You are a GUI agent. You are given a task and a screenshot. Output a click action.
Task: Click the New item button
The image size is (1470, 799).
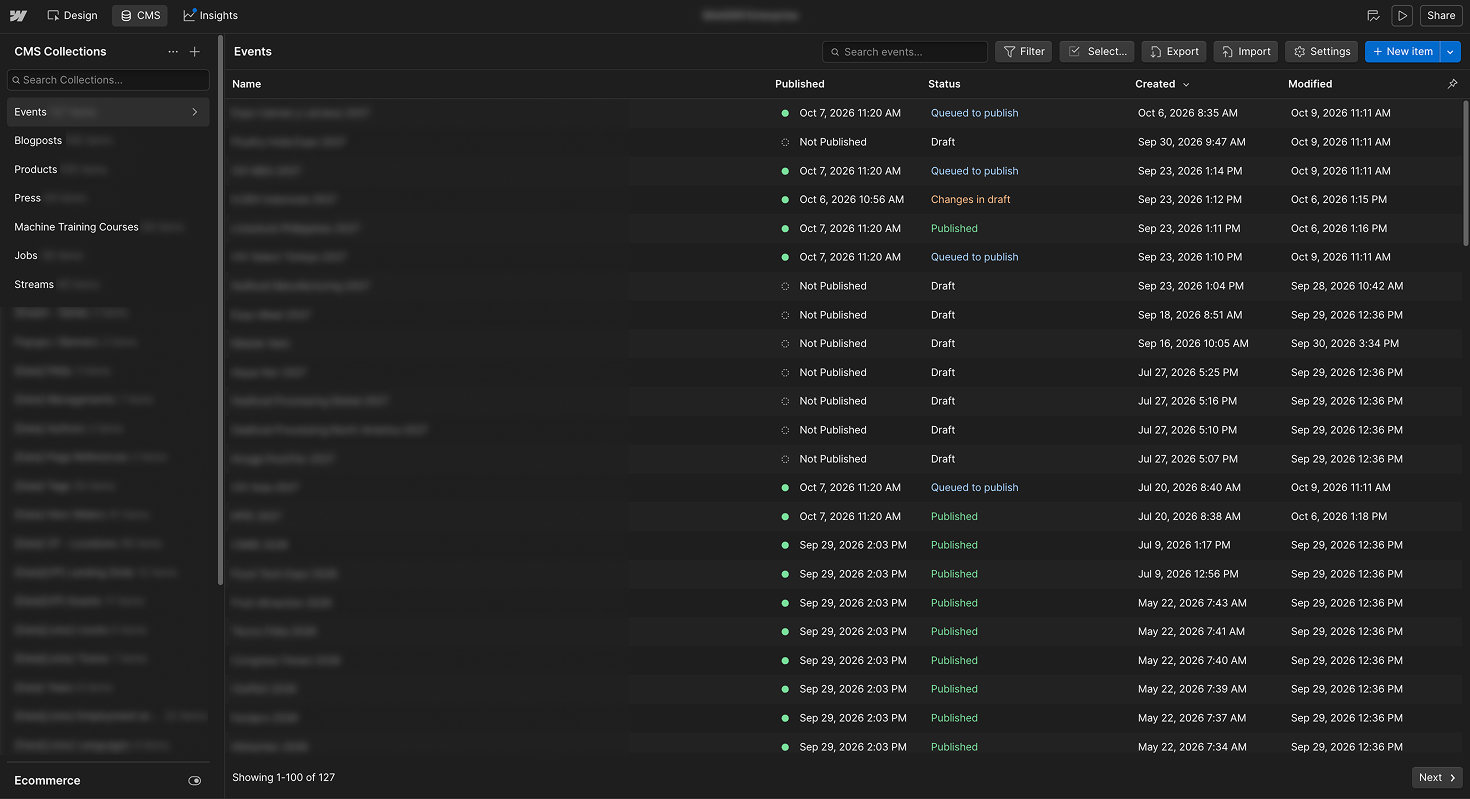(1403, 52)
